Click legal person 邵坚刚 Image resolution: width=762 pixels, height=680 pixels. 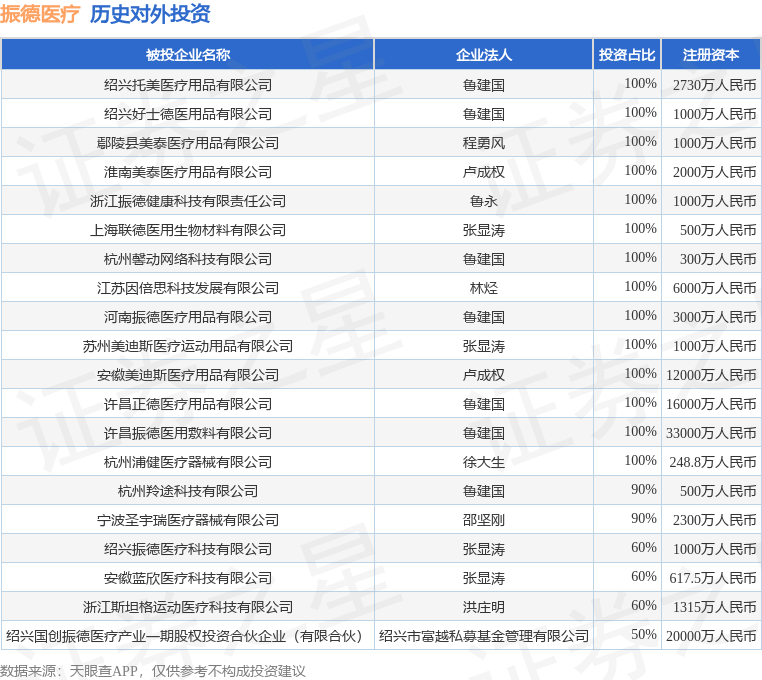[484, 520]
